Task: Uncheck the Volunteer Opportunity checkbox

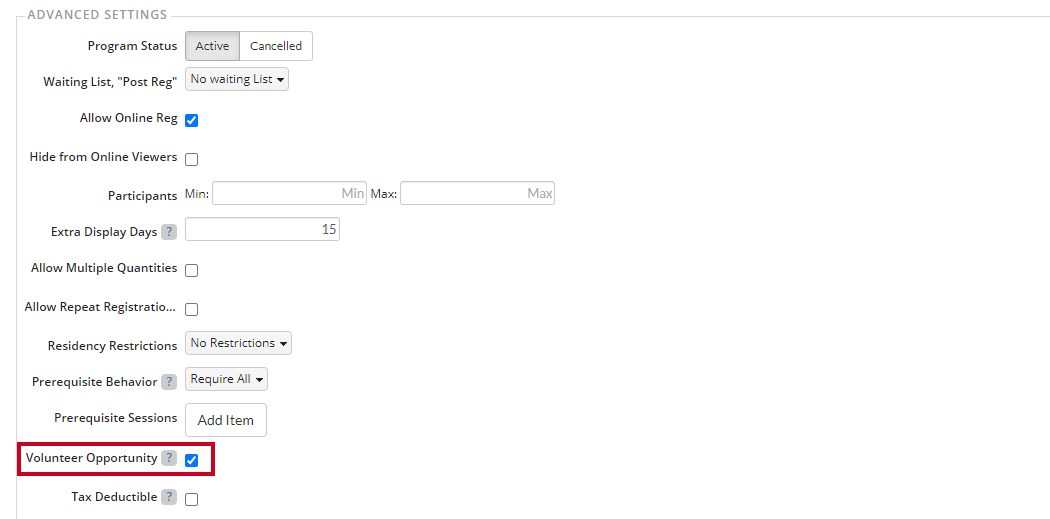Action: (192, 460)
